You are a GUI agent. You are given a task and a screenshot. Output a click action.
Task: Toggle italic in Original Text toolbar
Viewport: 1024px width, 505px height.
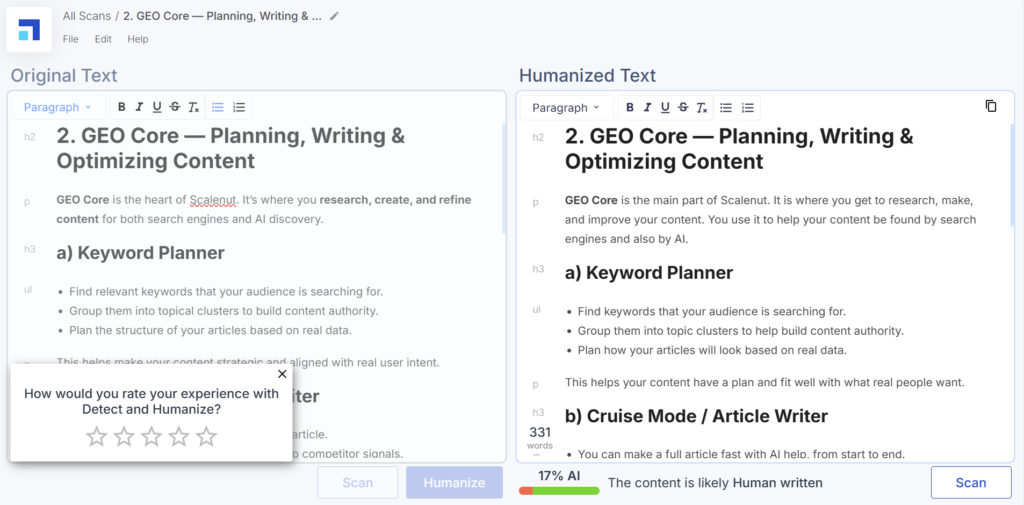click(x=140, y=107)
